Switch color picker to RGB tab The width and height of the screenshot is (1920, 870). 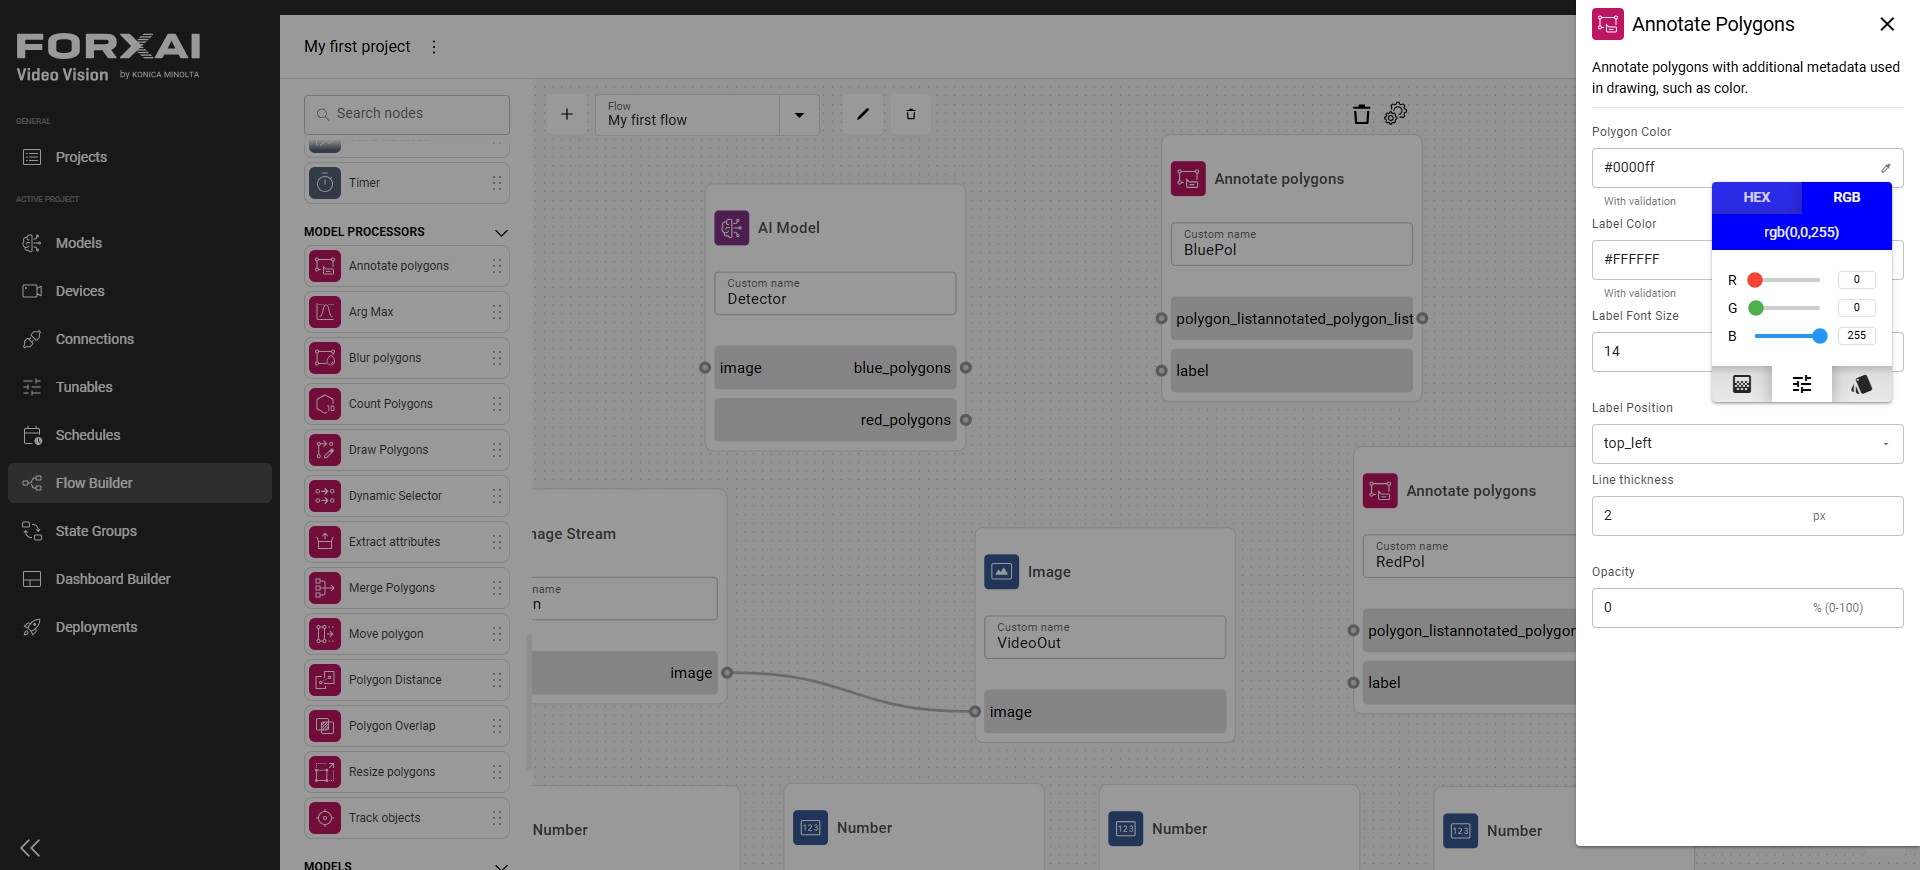coord(1847,198)
